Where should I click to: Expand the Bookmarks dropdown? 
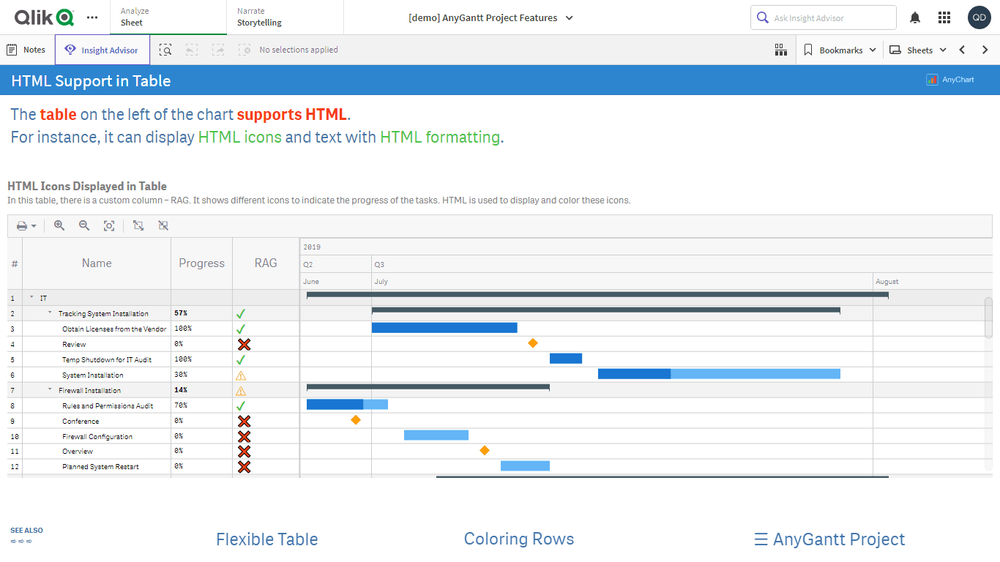[x=840, y=50]
